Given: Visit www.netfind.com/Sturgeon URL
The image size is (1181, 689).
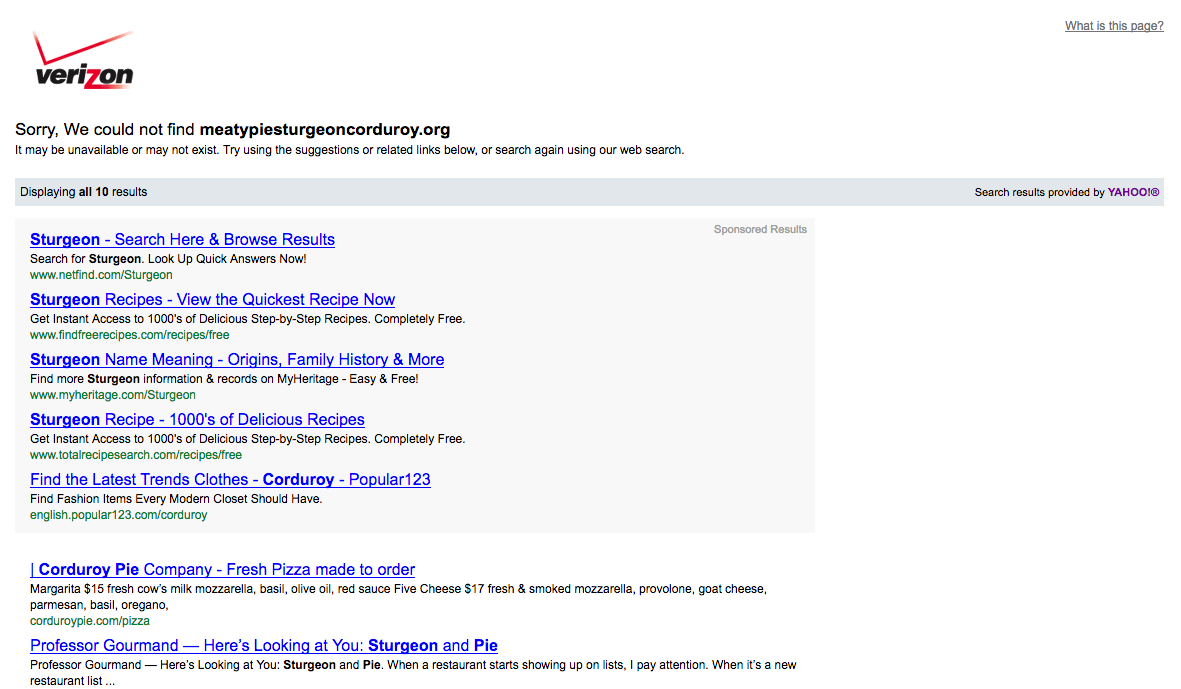Looking at the screenshot, I should pyautogui.click(x=101, y=275).
